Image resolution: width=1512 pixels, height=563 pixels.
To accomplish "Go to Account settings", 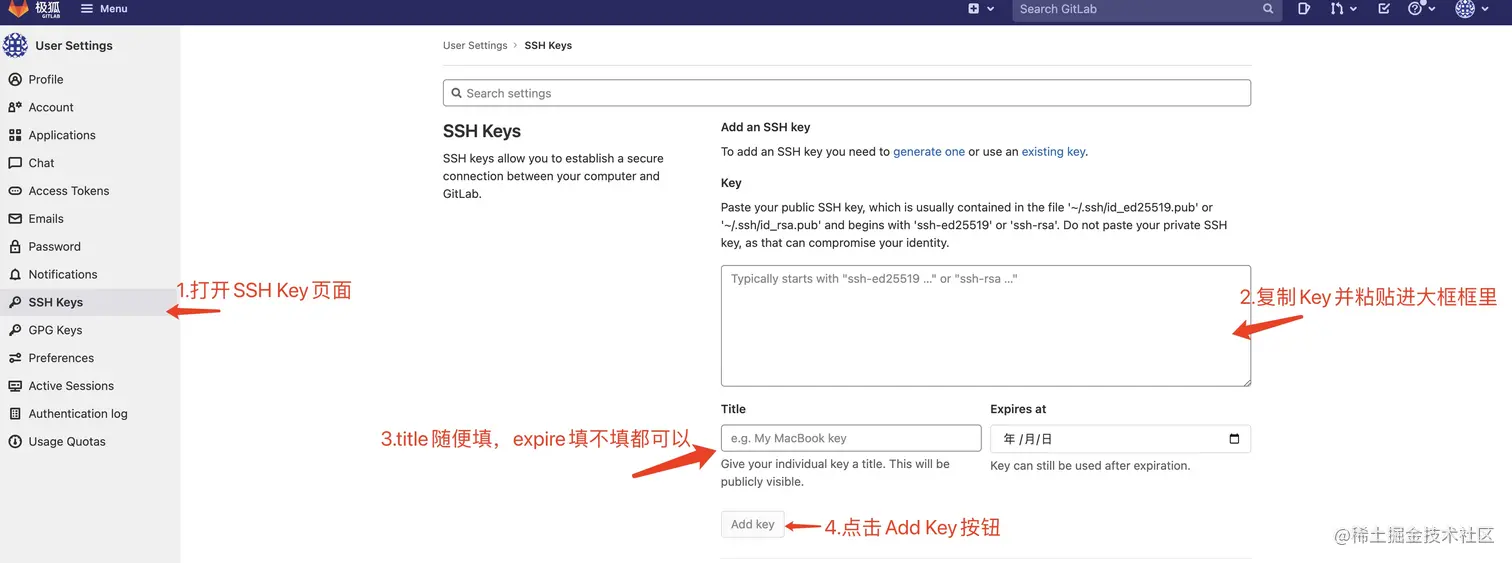I will point(51,107).
